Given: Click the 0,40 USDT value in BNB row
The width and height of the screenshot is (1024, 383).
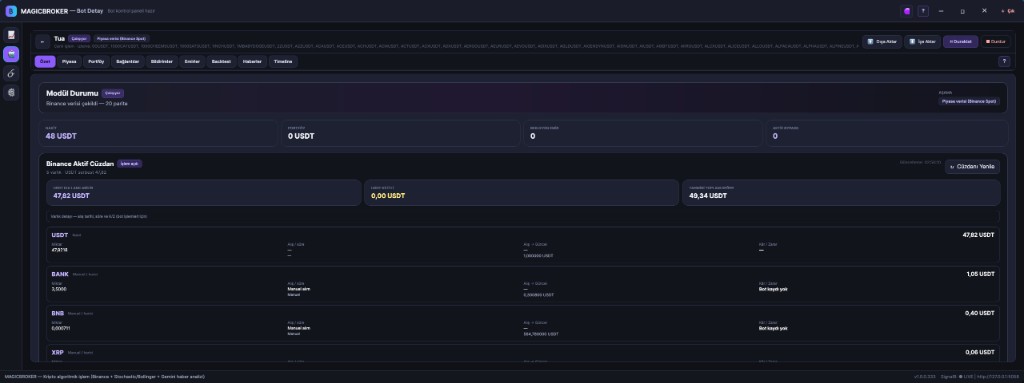Looking at the screenshot, I should [980, 313].
